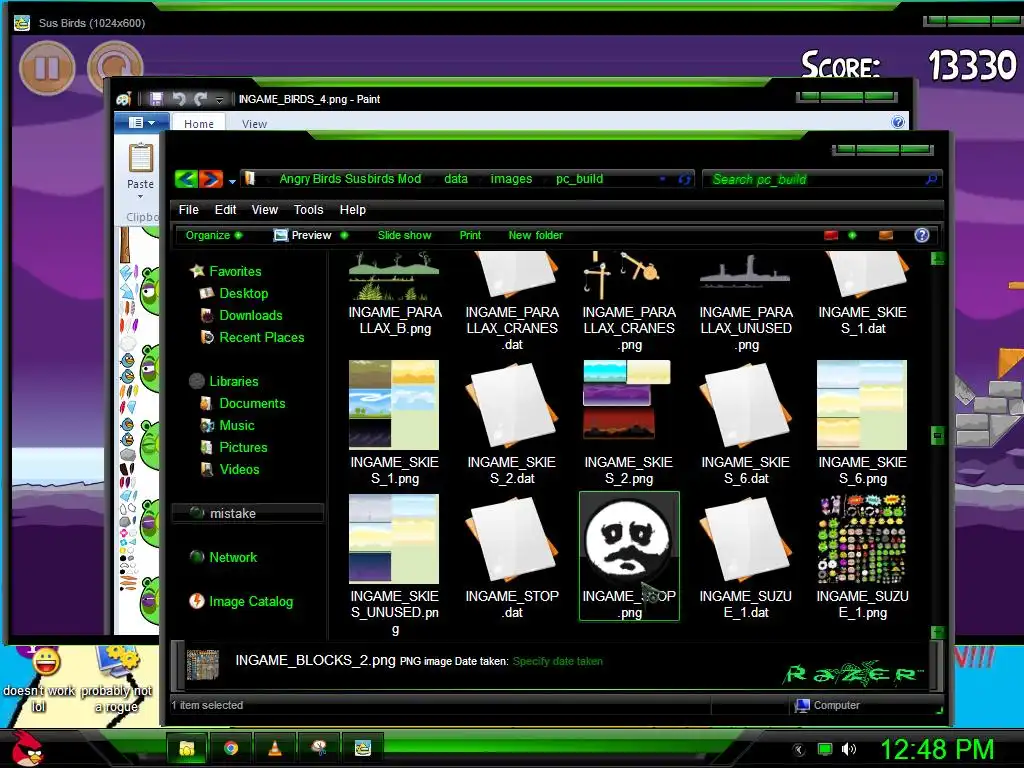Viewport: 1024px width, 768px height.
Task: Click the Save icon in Paint title bar
Action: coord(156,99)
